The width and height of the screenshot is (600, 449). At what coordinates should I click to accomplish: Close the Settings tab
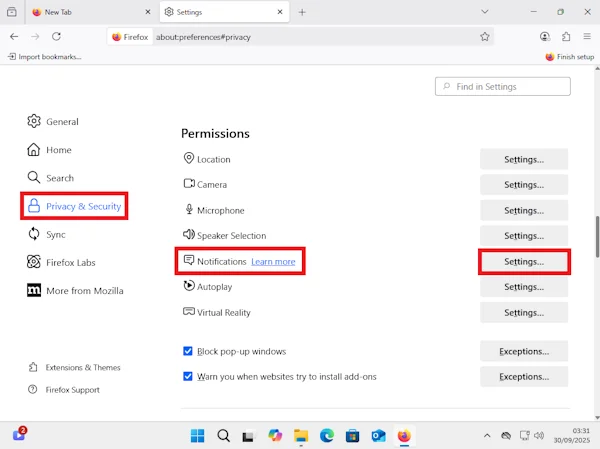pos(280,12)
